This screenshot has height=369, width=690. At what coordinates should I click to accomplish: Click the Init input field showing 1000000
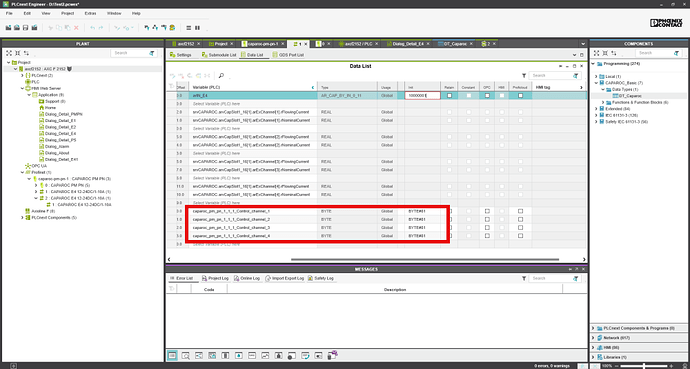pyautogui.click(x=422, y=95)
